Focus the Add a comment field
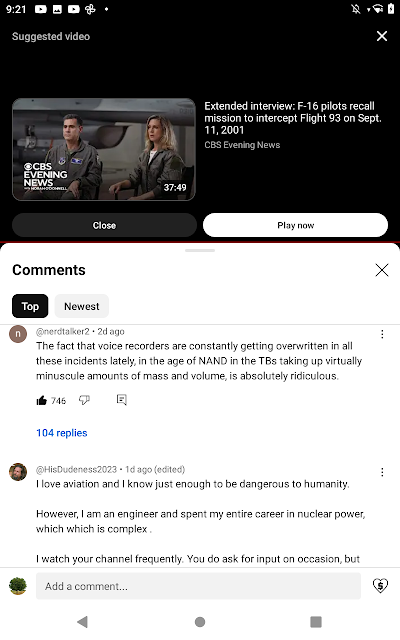 pos(198,586)
